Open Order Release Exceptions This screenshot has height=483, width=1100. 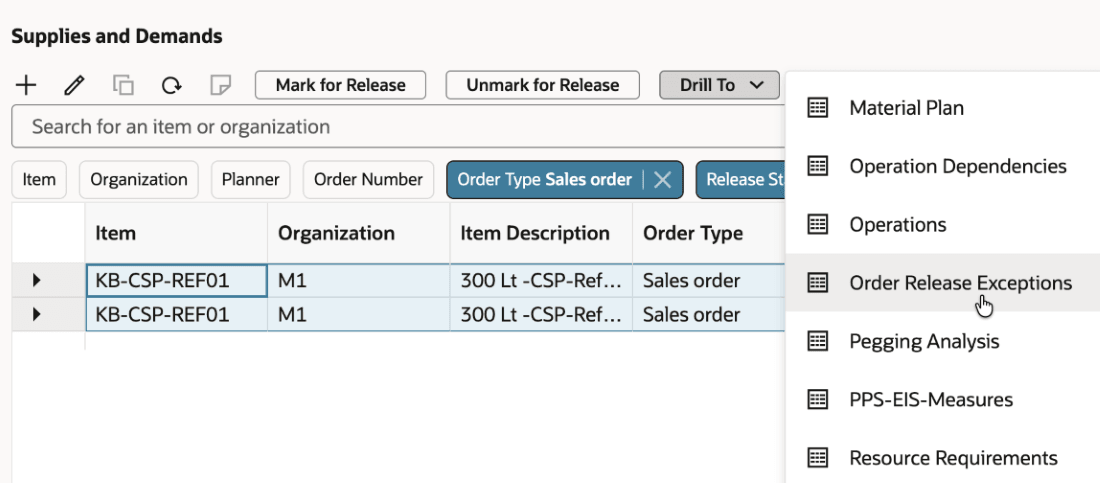(943, 283)
